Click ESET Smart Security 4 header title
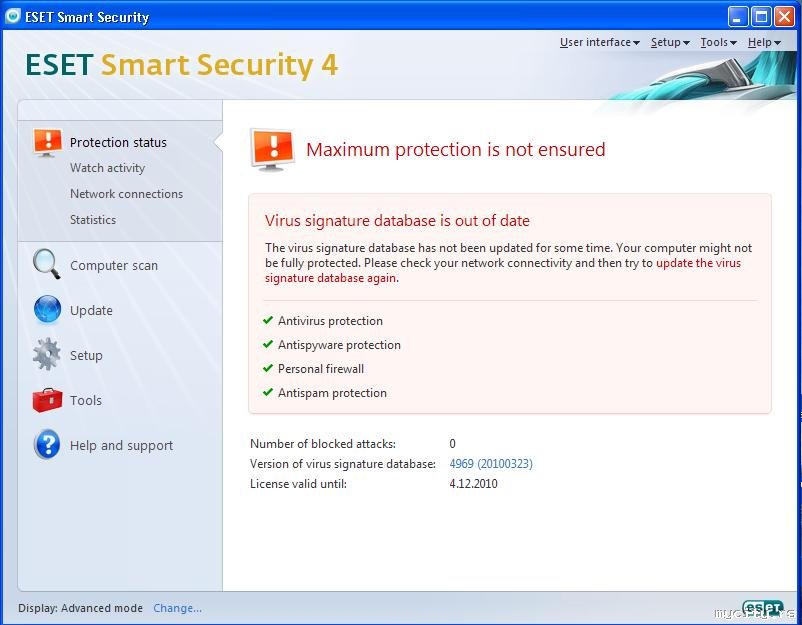Image resolution: width=802 pixels, height=625 pixels. click(182, 65)
